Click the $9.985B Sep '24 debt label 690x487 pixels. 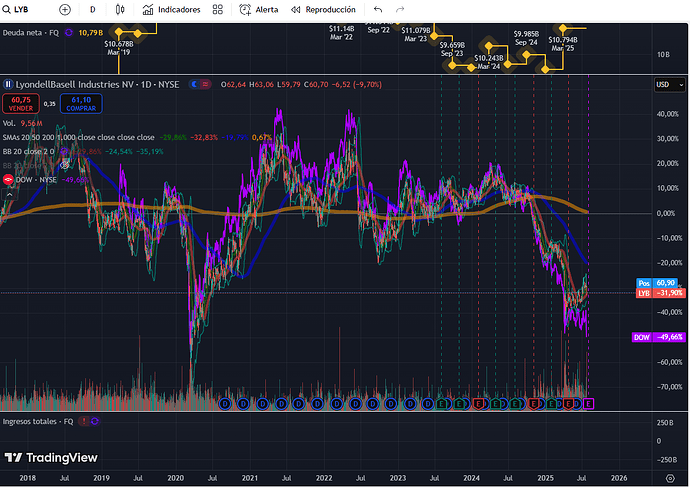[526, 38]
